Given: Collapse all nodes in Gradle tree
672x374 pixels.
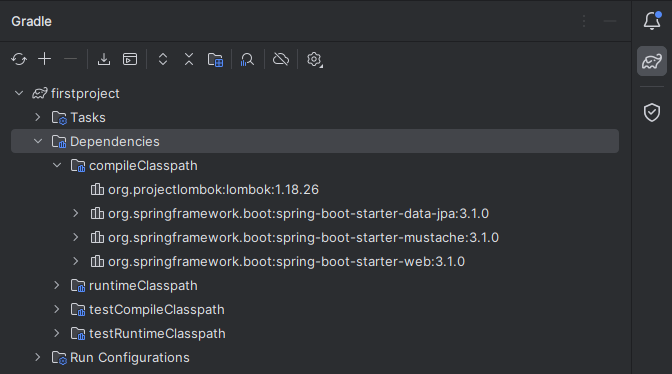Looking at the screenshot, I should pyautogui.click(x=189, y=59).
